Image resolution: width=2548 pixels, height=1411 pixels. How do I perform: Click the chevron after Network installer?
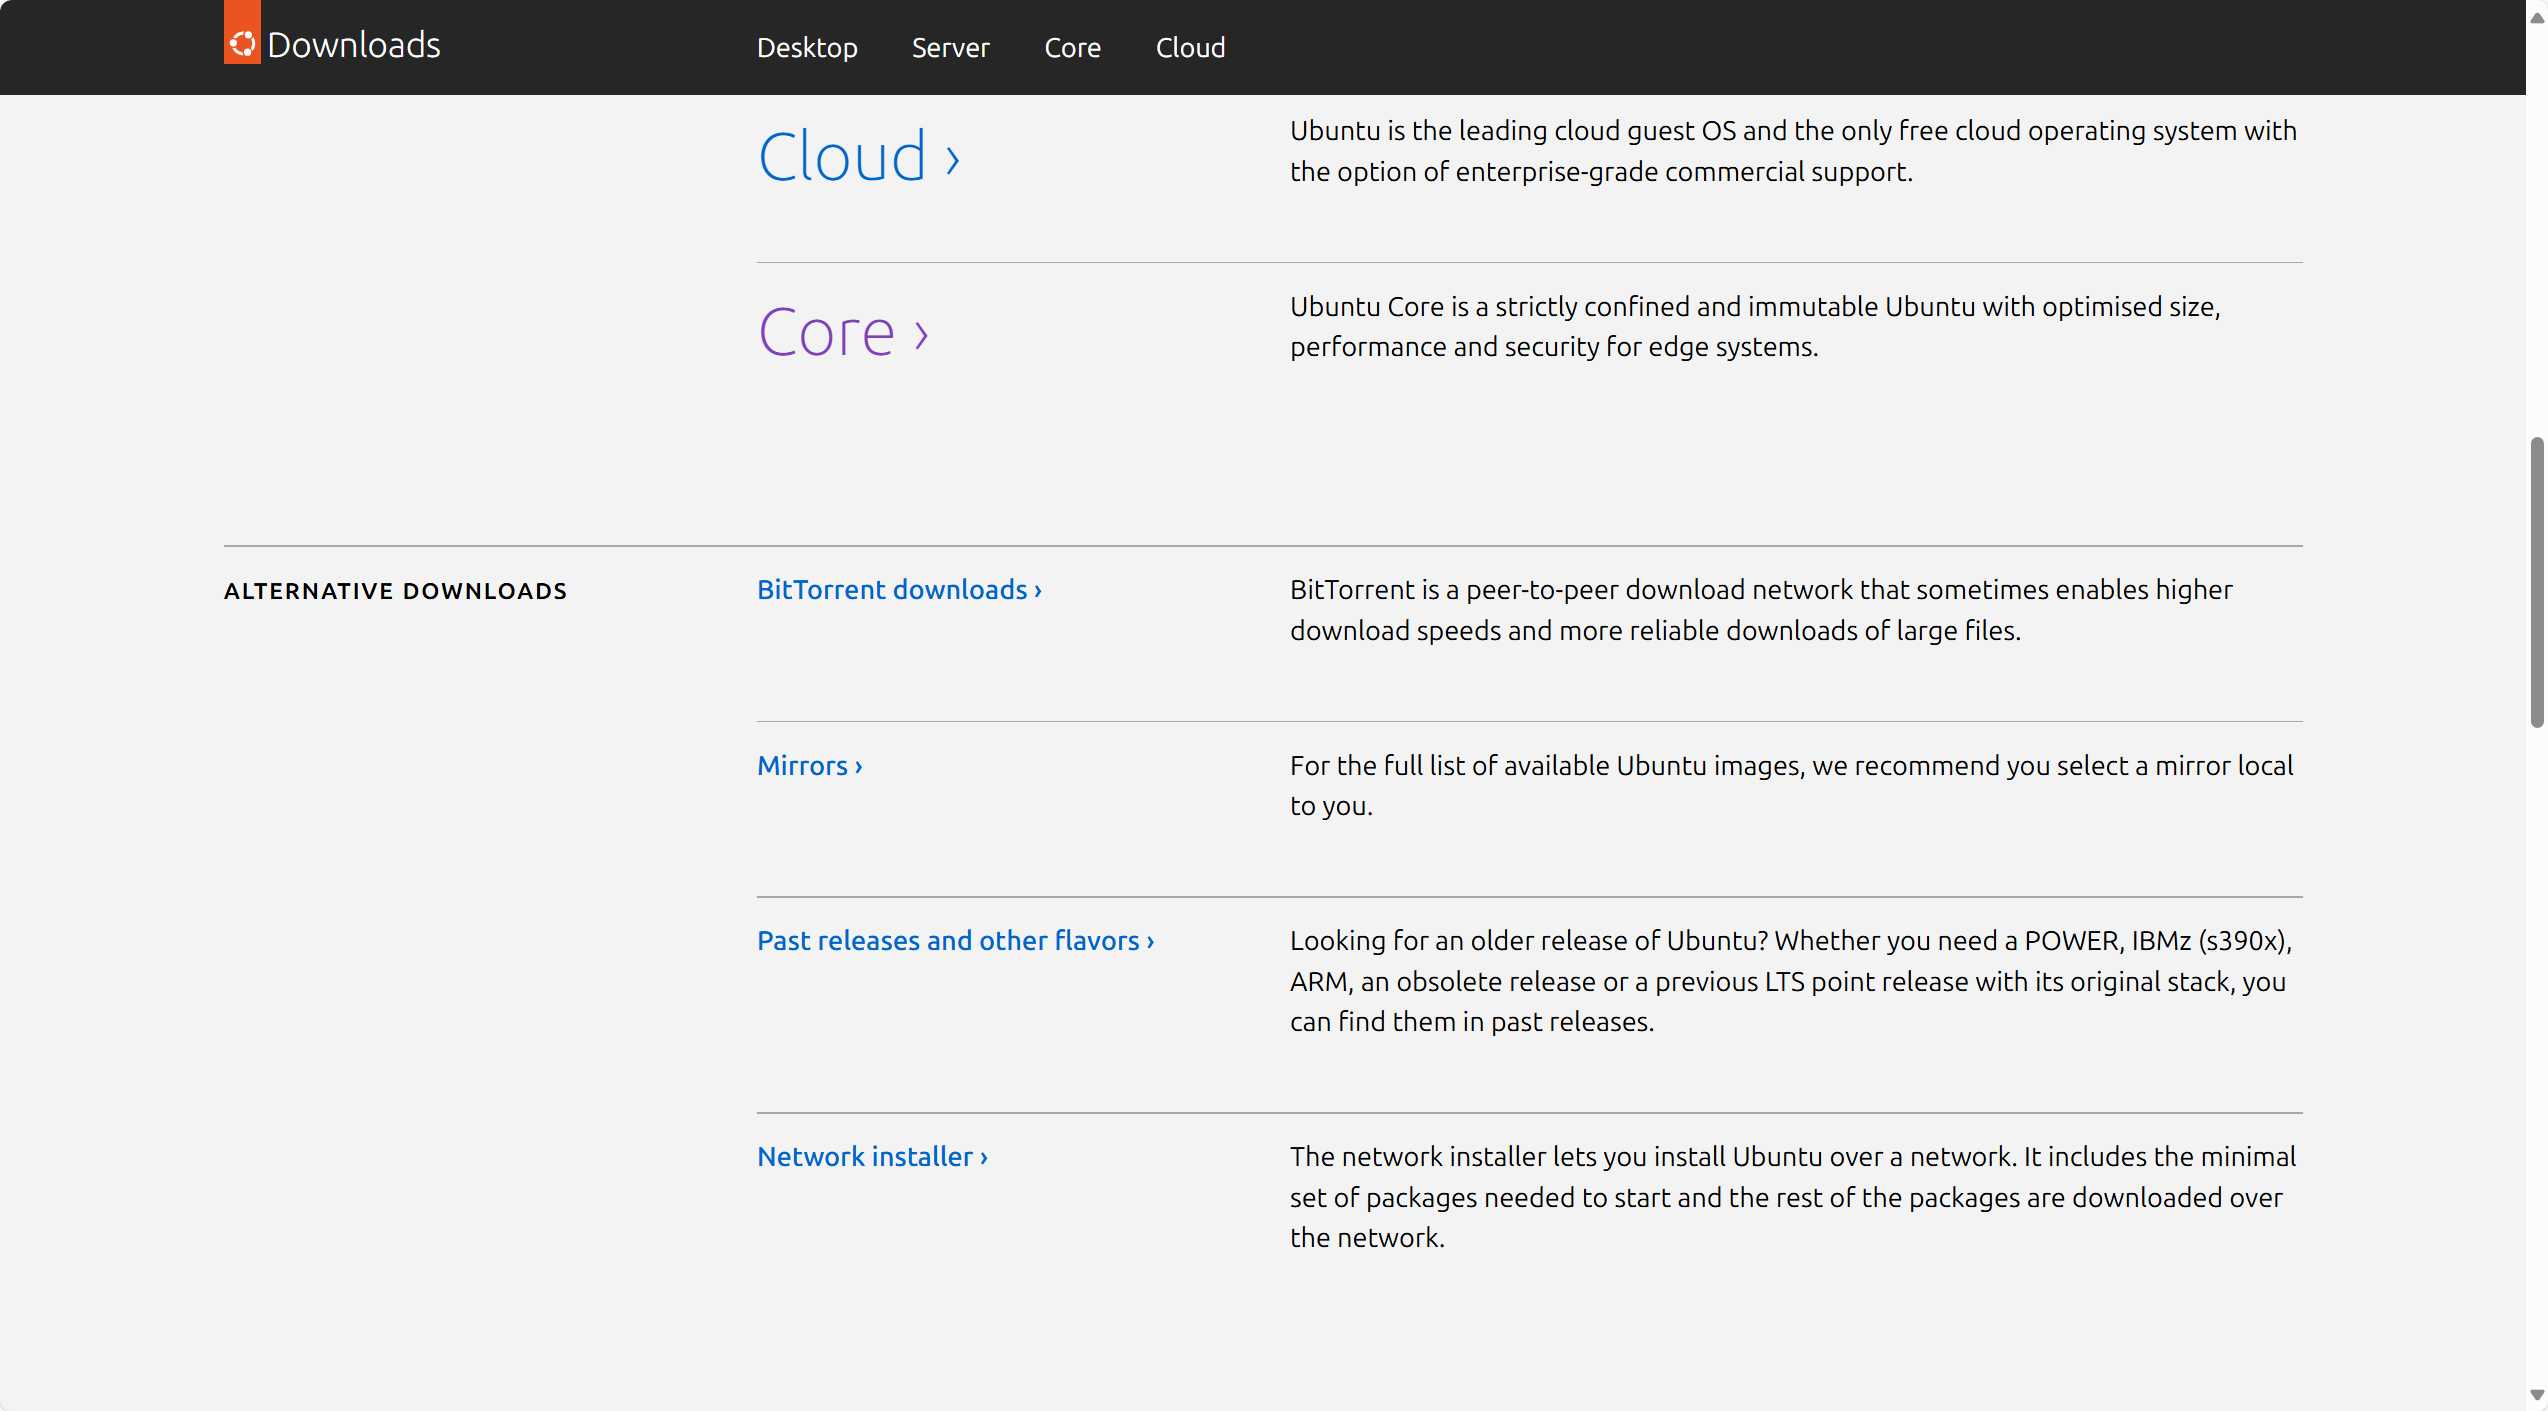coord(982,1156)
